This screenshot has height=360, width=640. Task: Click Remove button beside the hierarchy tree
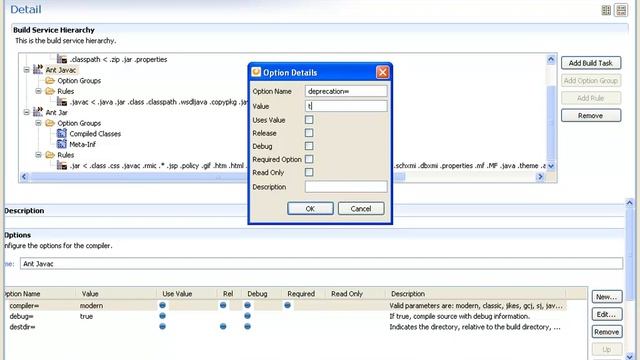[591, 116]
